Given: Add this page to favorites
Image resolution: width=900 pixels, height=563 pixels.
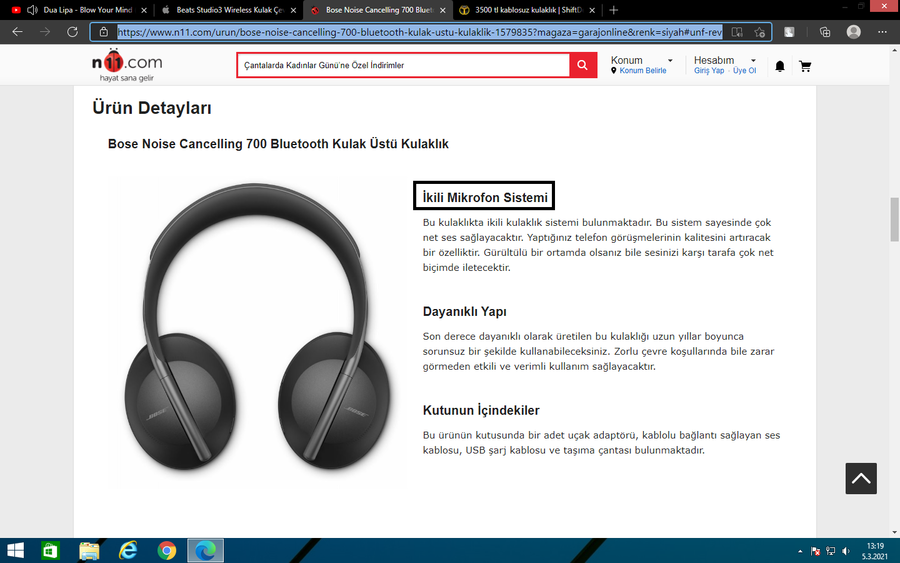Looking at the screenshot, I should coord(759,32).
